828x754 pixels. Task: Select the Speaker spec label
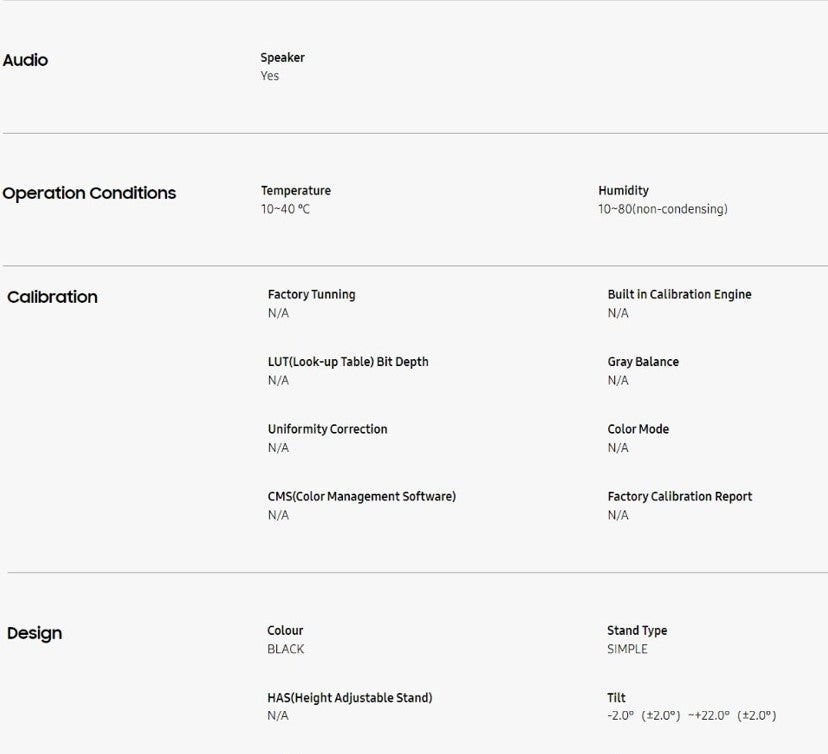282,58
